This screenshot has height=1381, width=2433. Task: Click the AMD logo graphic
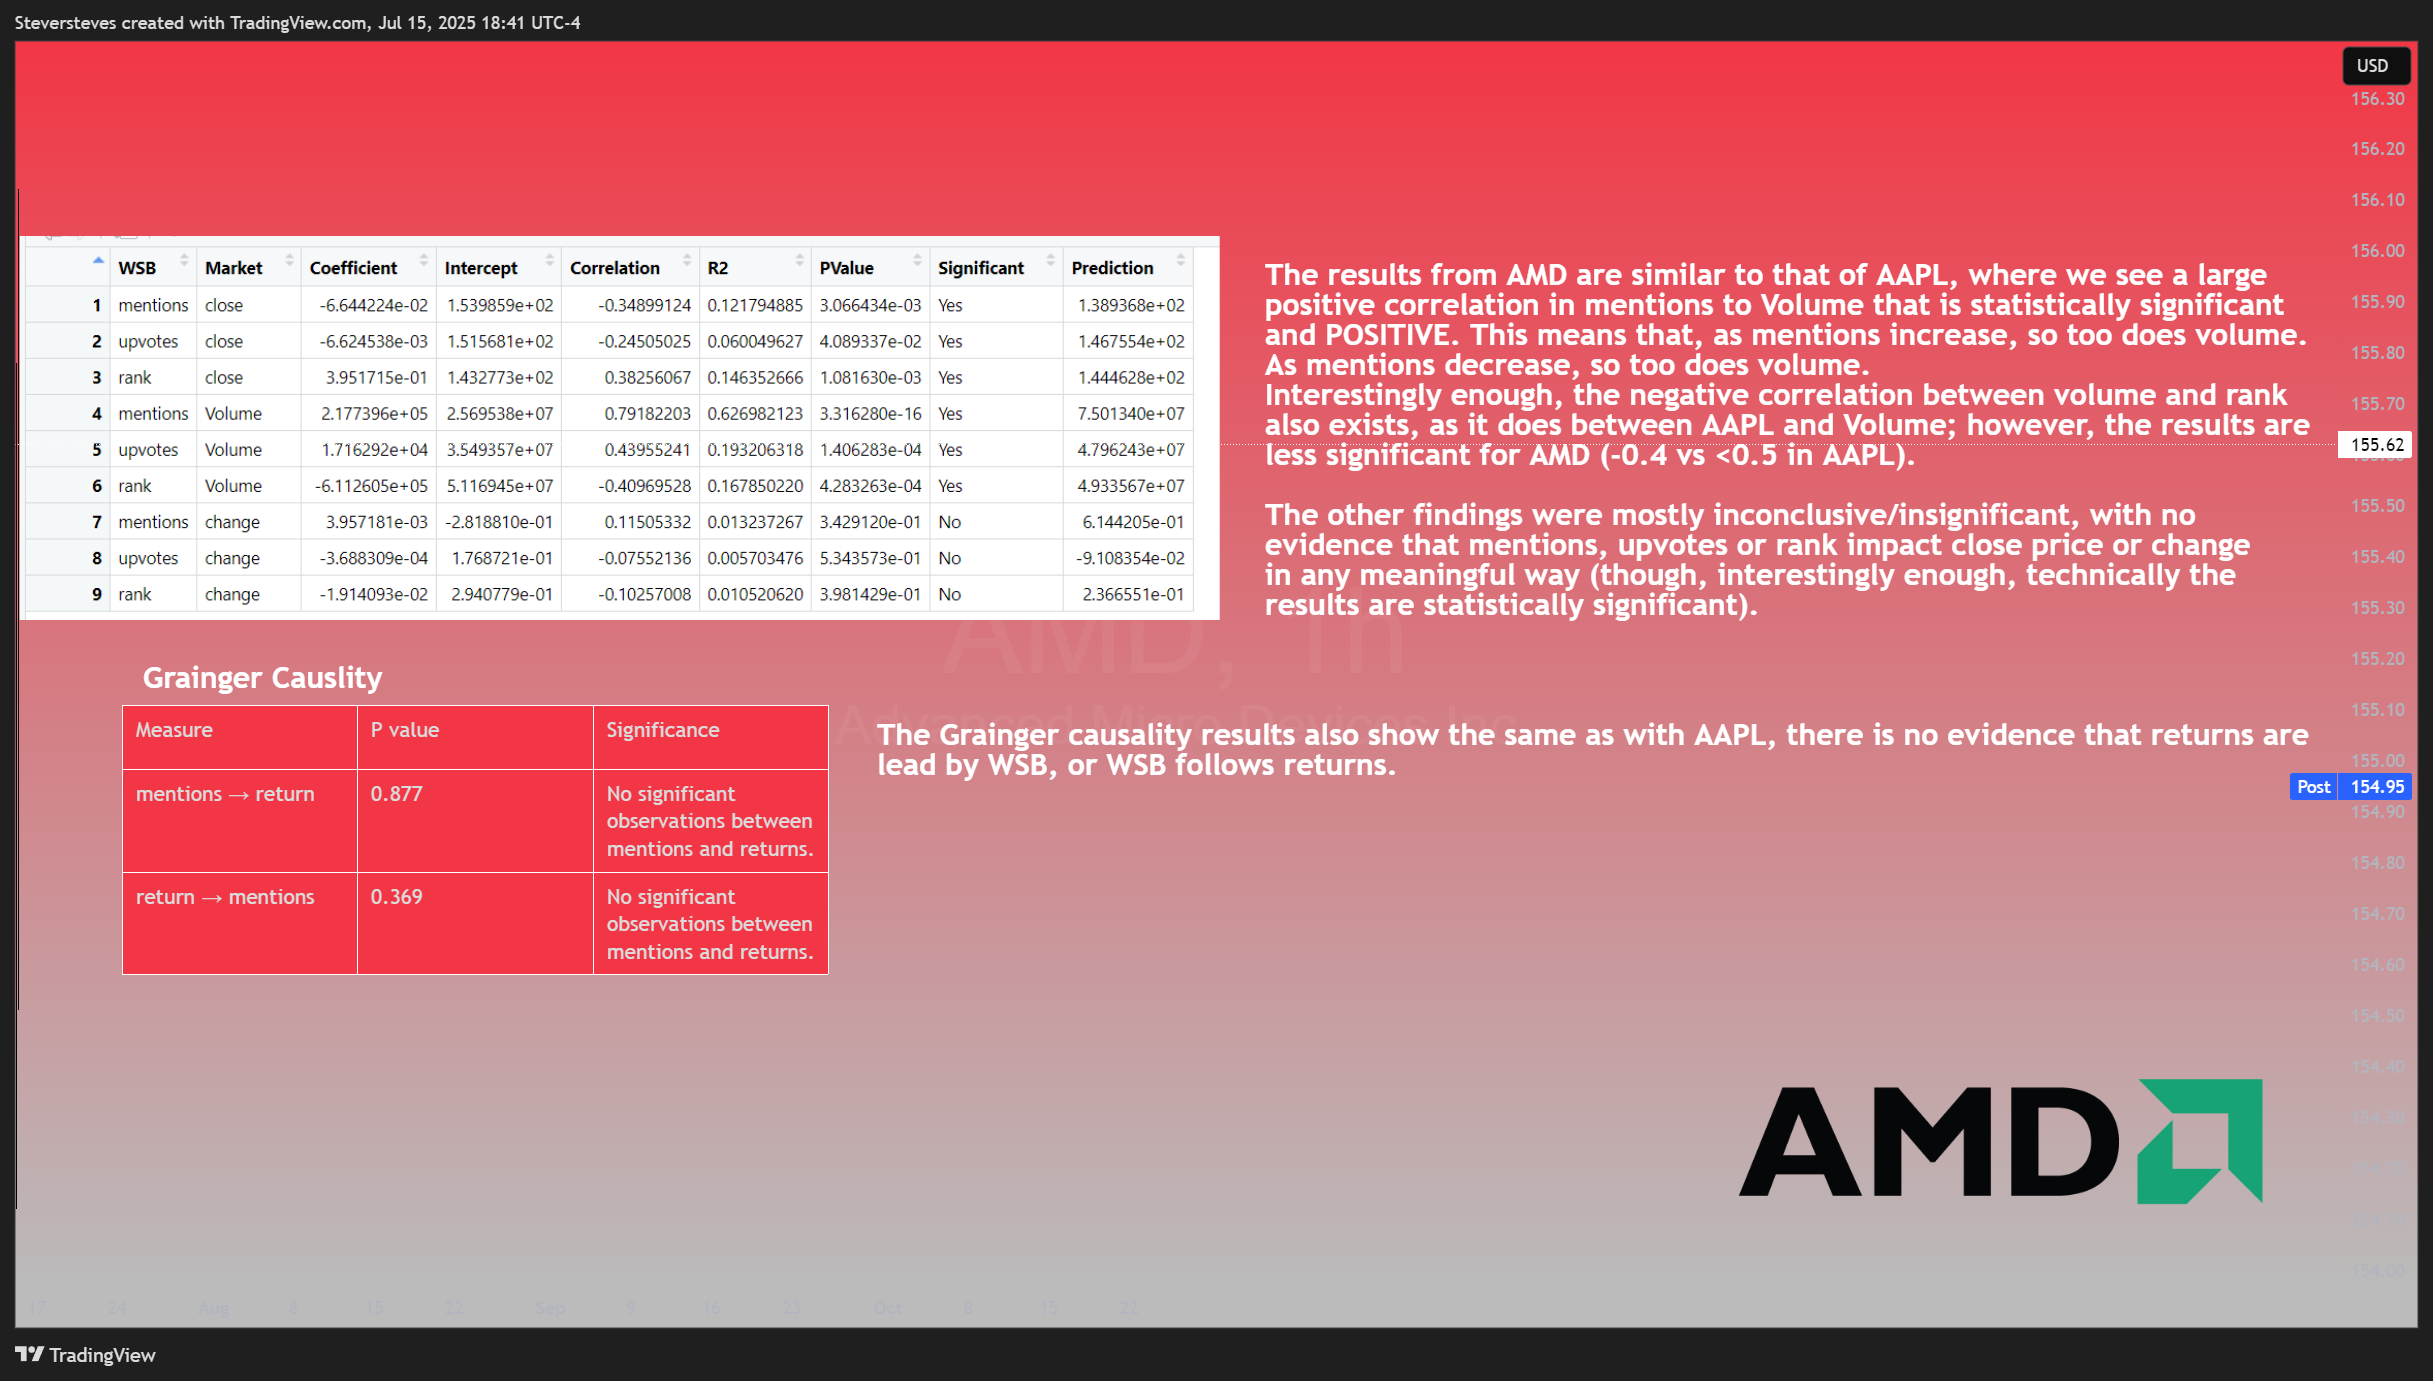pos(2000,1141)
